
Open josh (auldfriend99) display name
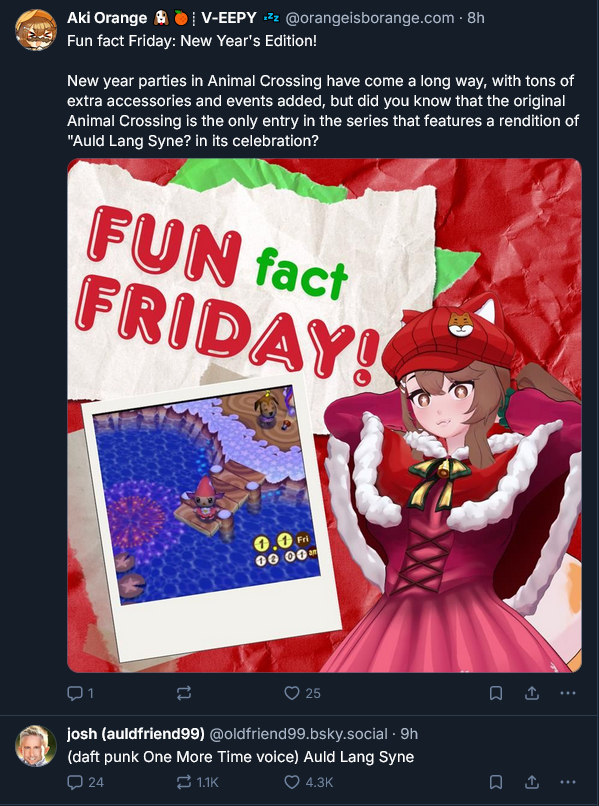click(x=136, y=734)
